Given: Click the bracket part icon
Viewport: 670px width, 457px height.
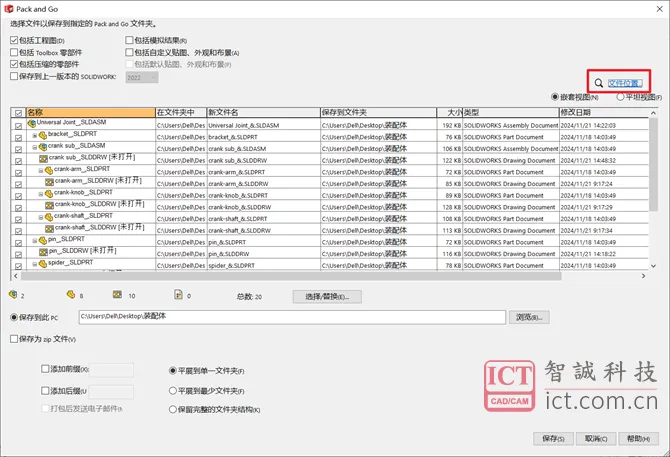Looking at the screenshot, I should click(x=43, y=135).
